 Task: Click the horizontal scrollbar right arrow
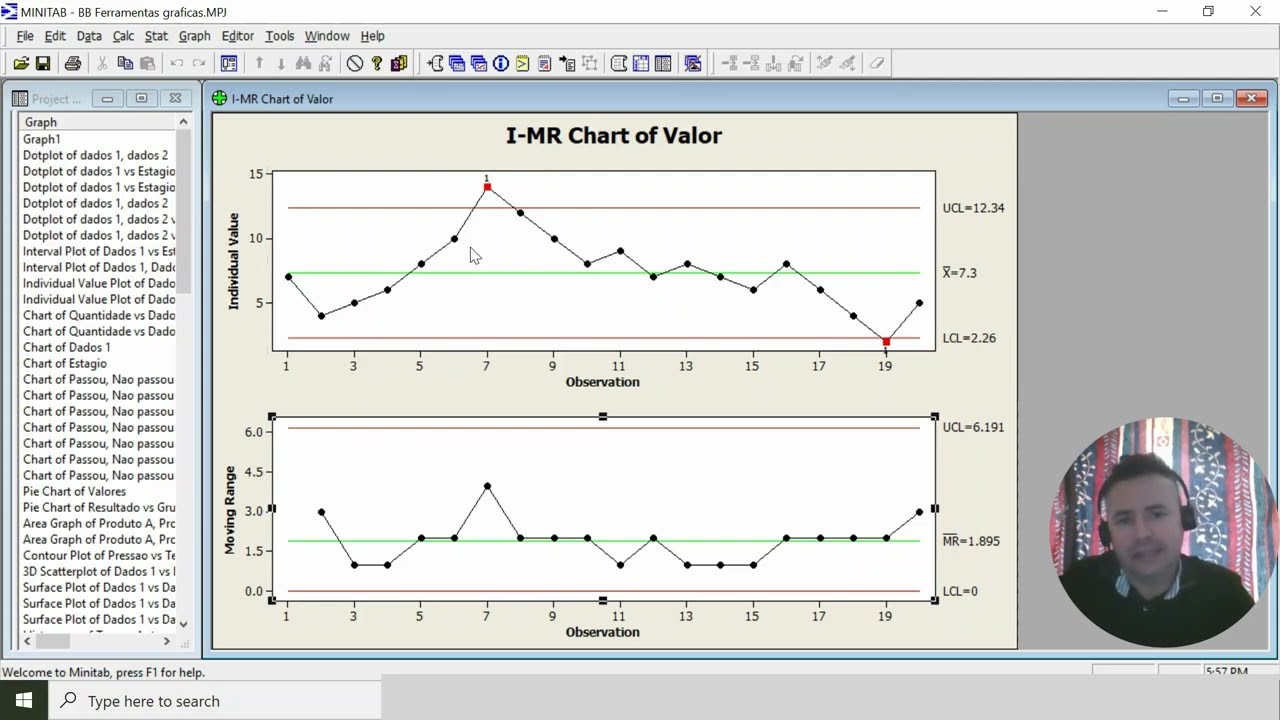pyautogui.click(x=167, y=641)
